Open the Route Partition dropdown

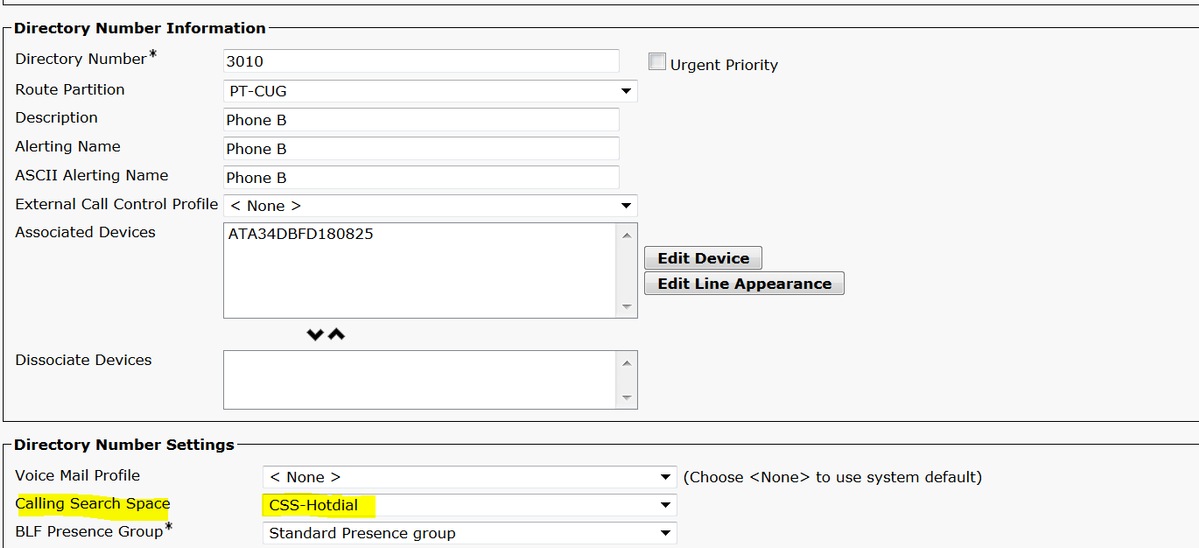[430, 91]
